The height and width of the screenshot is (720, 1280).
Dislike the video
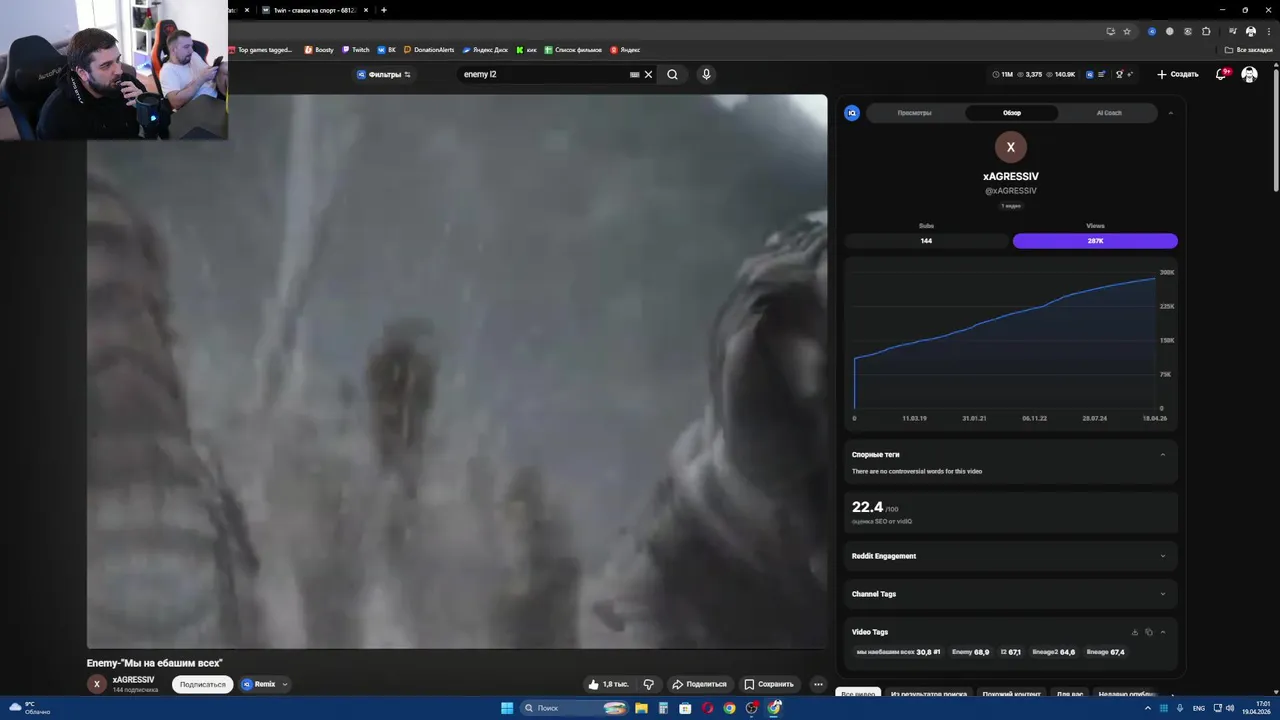click(648, 684)
